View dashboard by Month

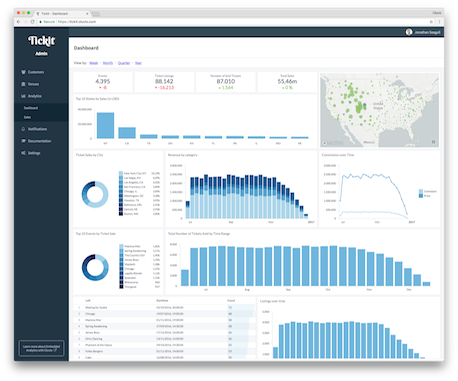tap(108, 63)
